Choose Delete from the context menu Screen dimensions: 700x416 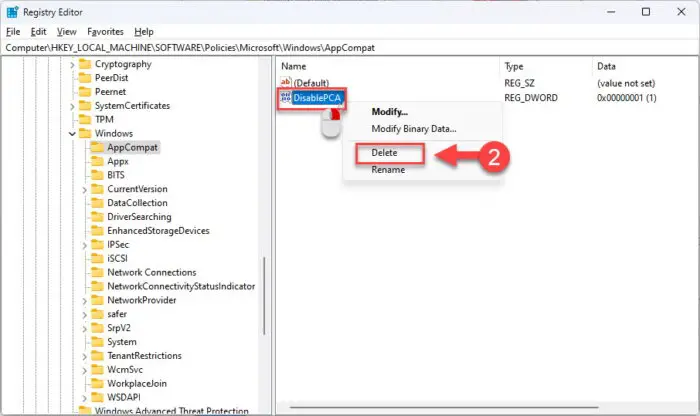click(x=384, y=153)
